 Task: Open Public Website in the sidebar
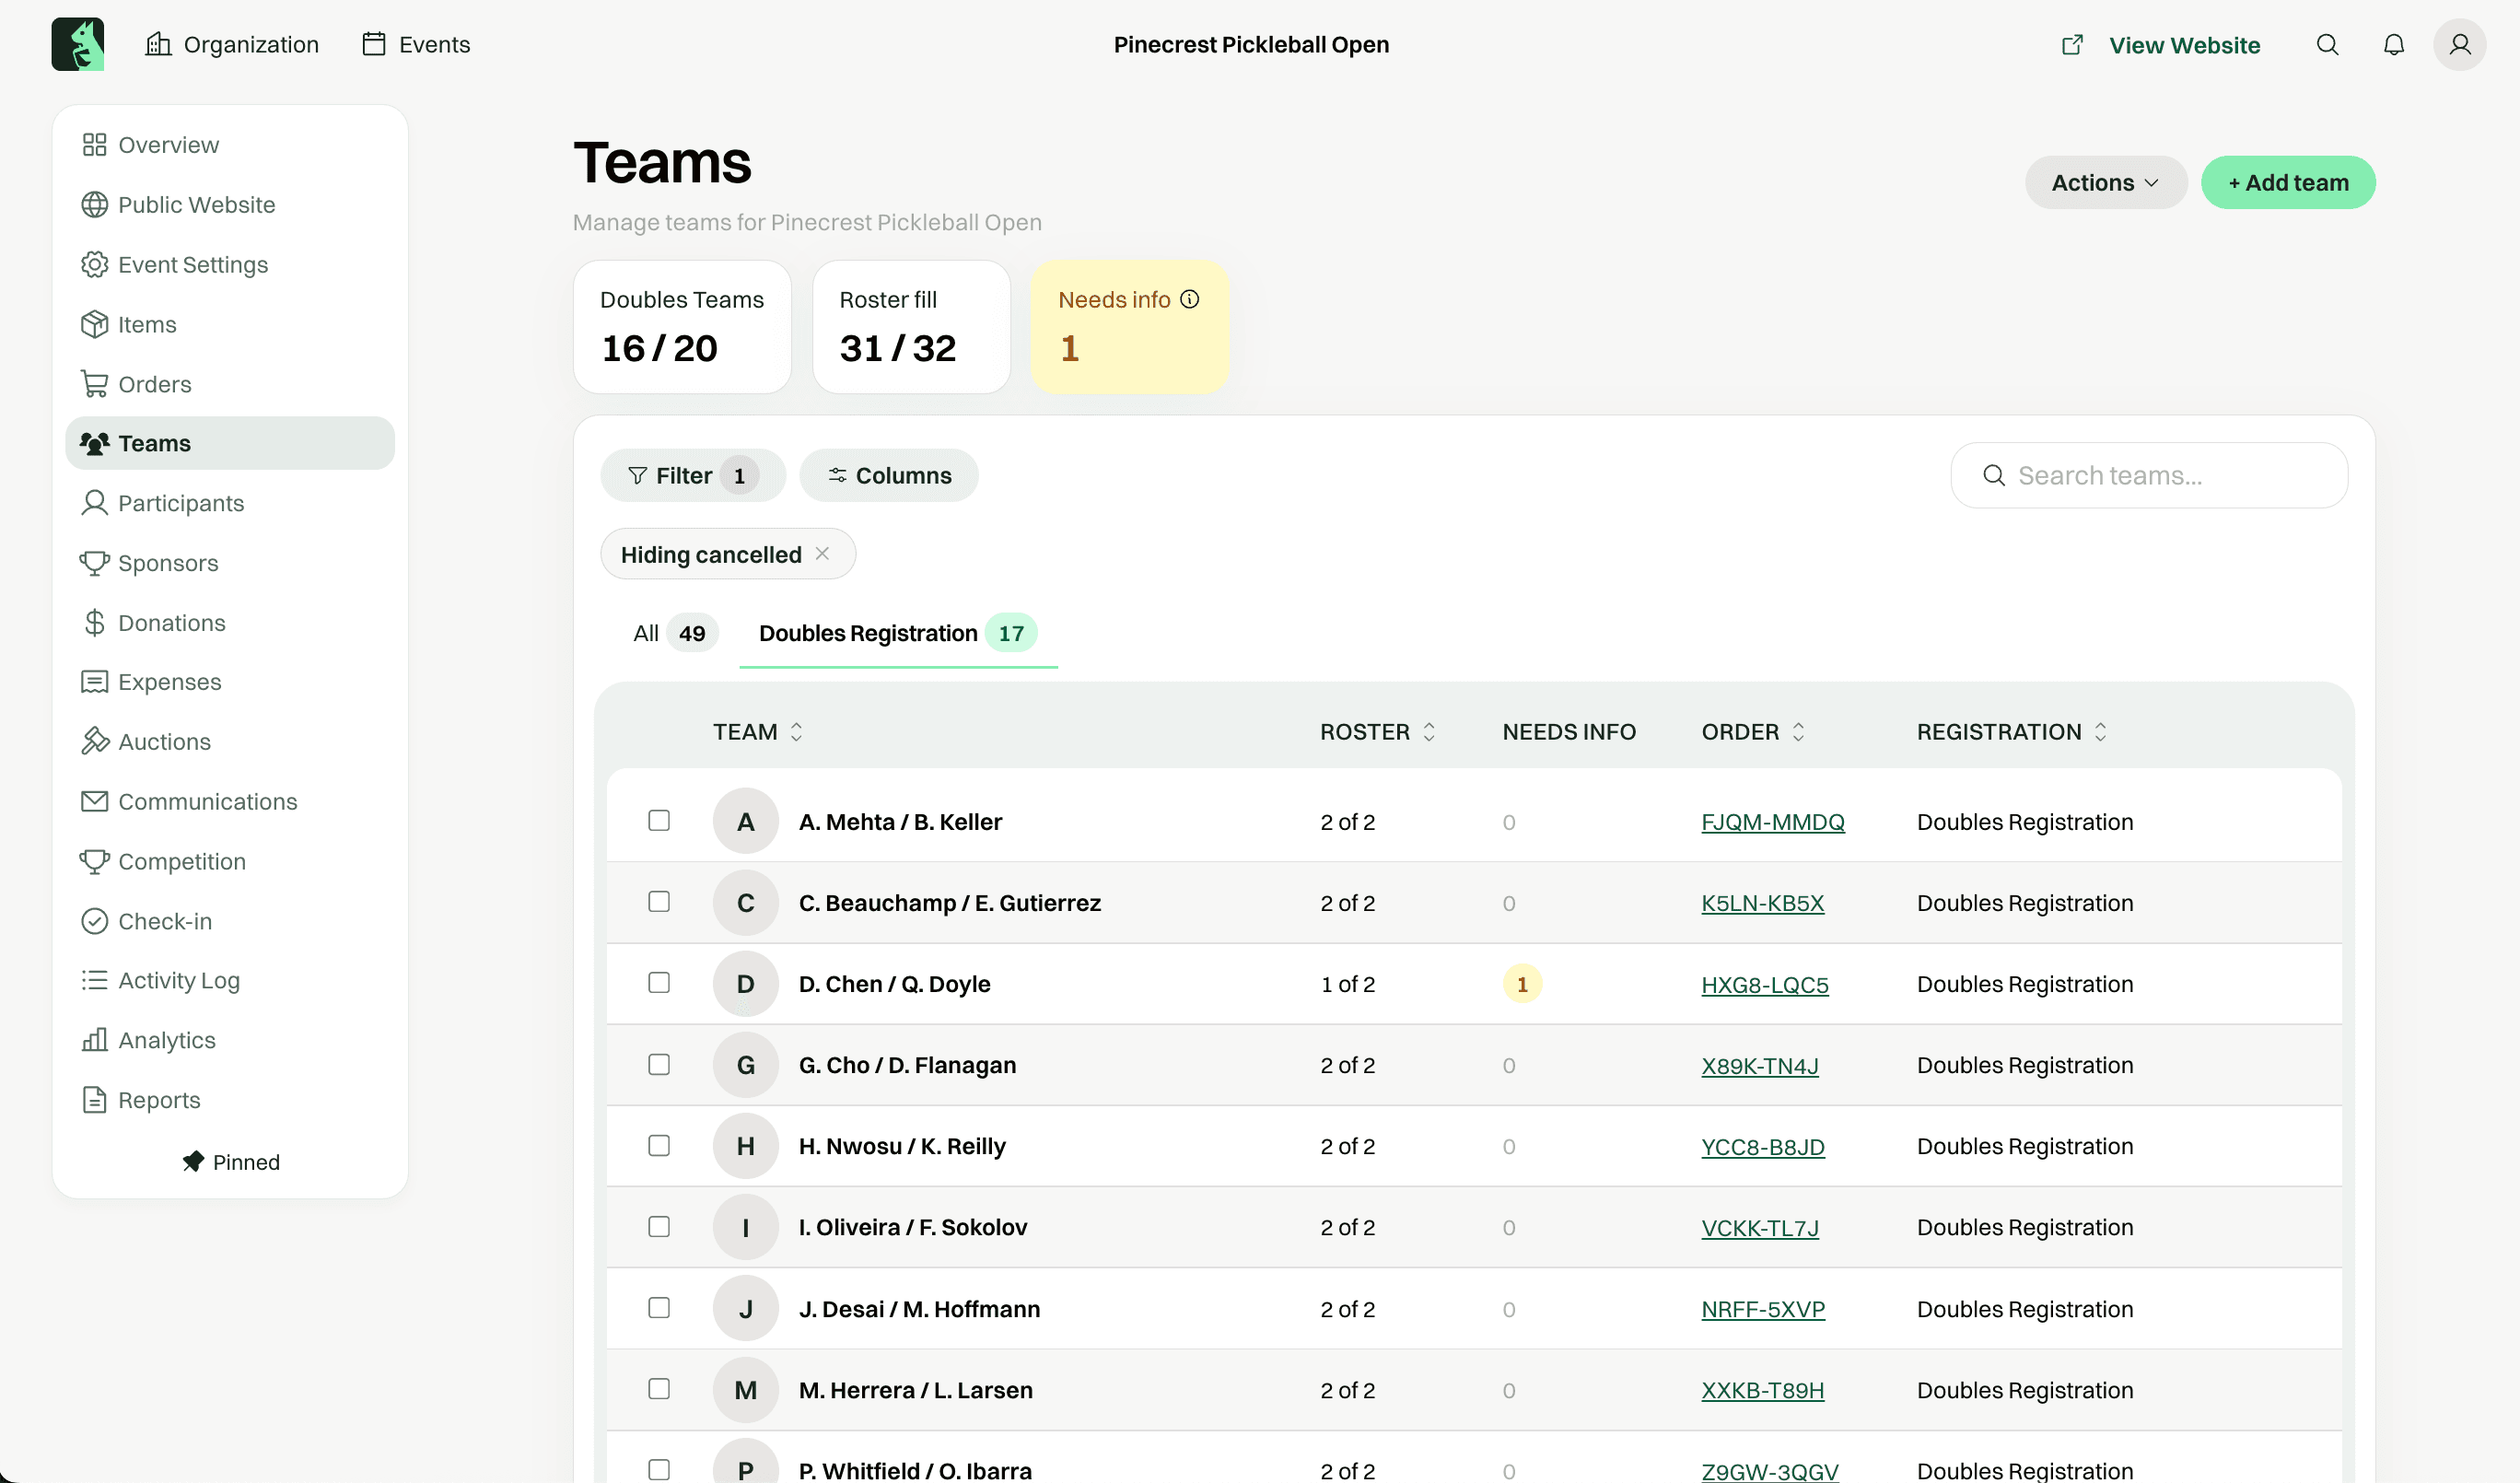(x=230, y=205)
